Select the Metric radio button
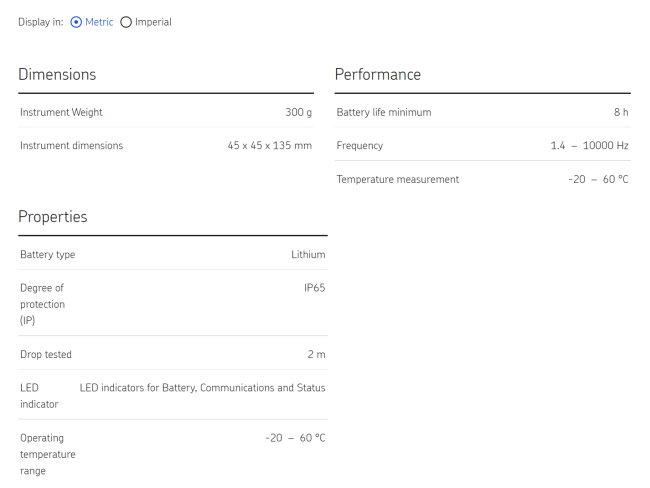 click(77, 22)
